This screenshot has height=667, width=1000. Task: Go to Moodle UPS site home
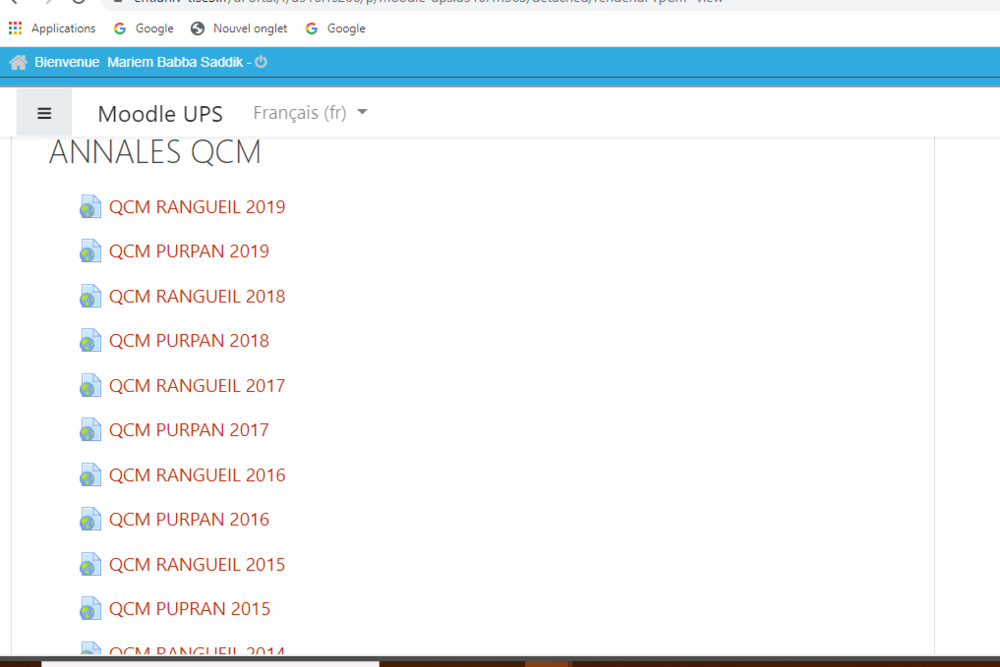pyautogui.click(x=160, y=113)
